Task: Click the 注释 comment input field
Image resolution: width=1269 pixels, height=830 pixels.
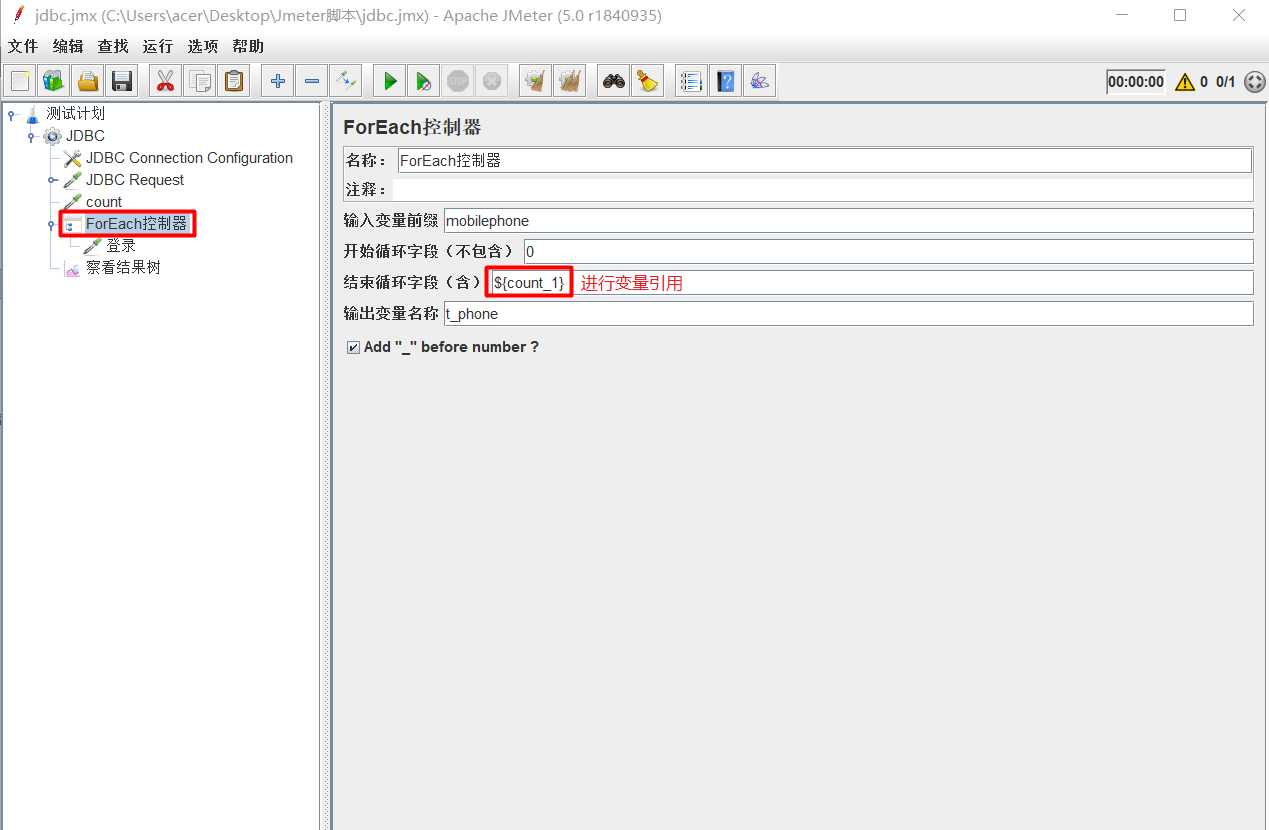Action: pyautogui.click(x=823, y=189)
